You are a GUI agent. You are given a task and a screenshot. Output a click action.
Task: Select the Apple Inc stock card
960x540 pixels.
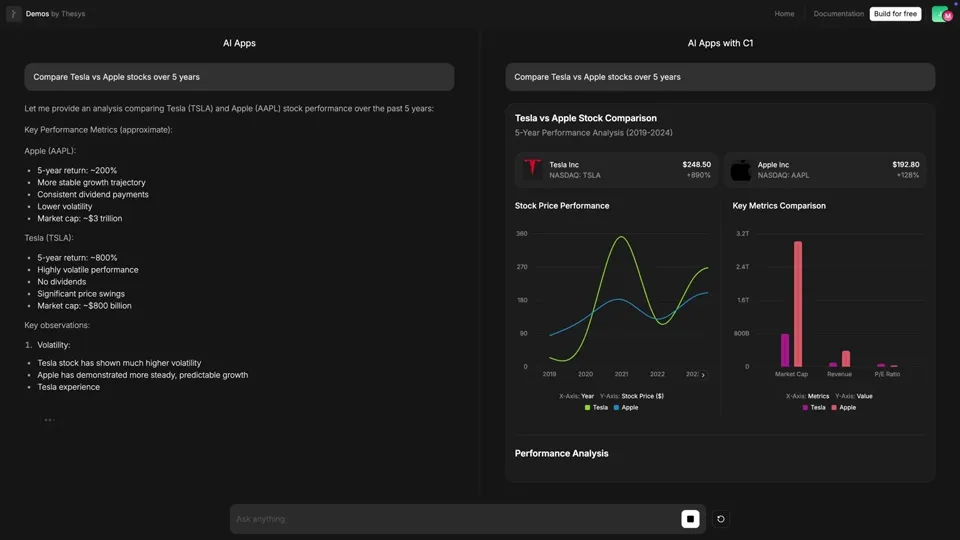(x=825, y=170)
